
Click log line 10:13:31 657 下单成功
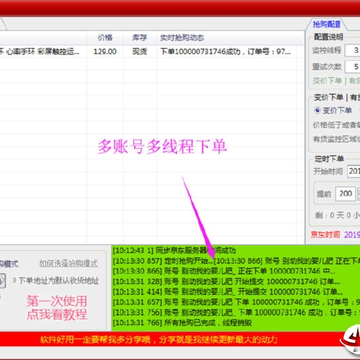[x=236, y=302]
